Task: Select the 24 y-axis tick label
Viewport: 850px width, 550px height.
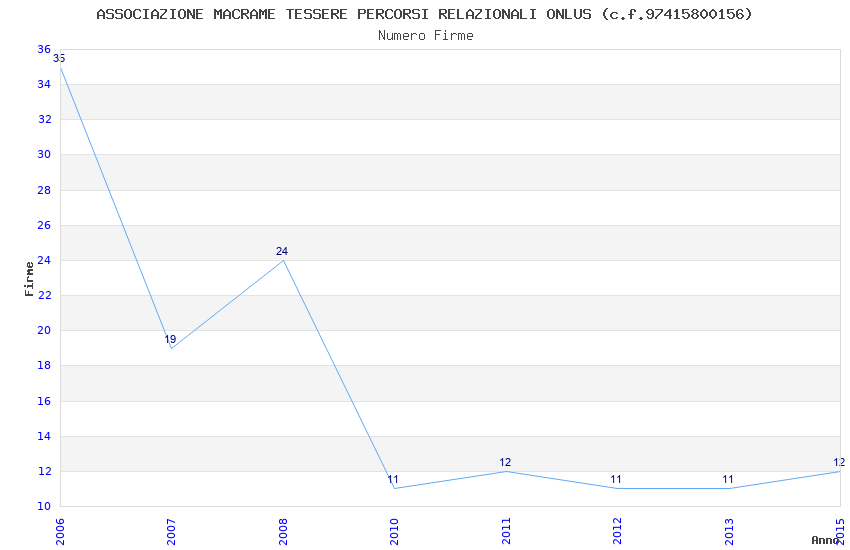Action: (x=44, y=260)
